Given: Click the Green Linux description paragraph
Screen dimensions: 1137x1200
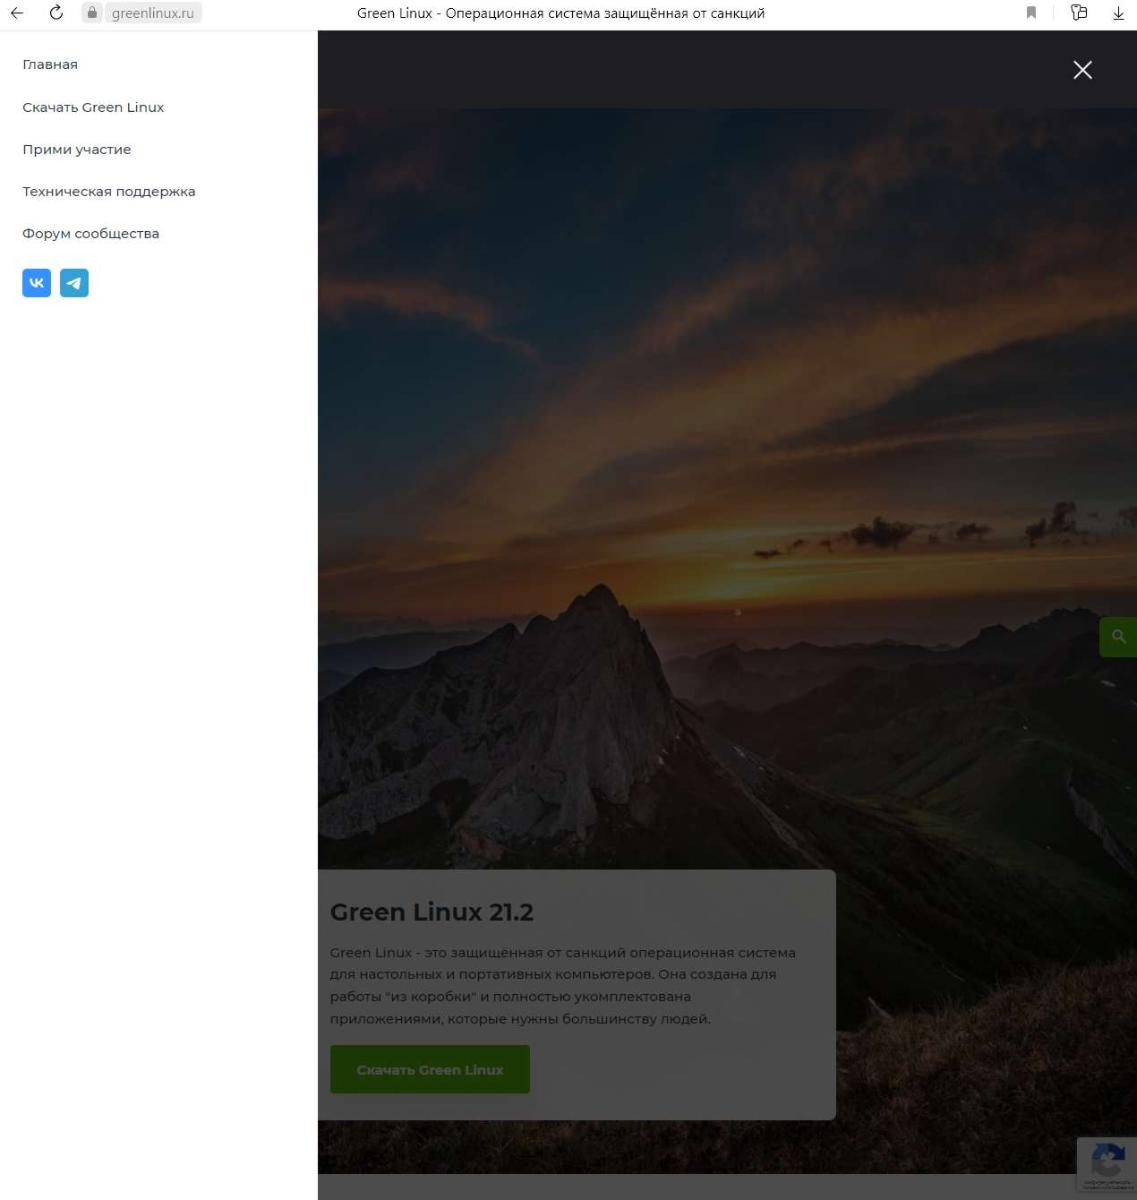Looking at the screenshot, I should (x=563, y=986).
